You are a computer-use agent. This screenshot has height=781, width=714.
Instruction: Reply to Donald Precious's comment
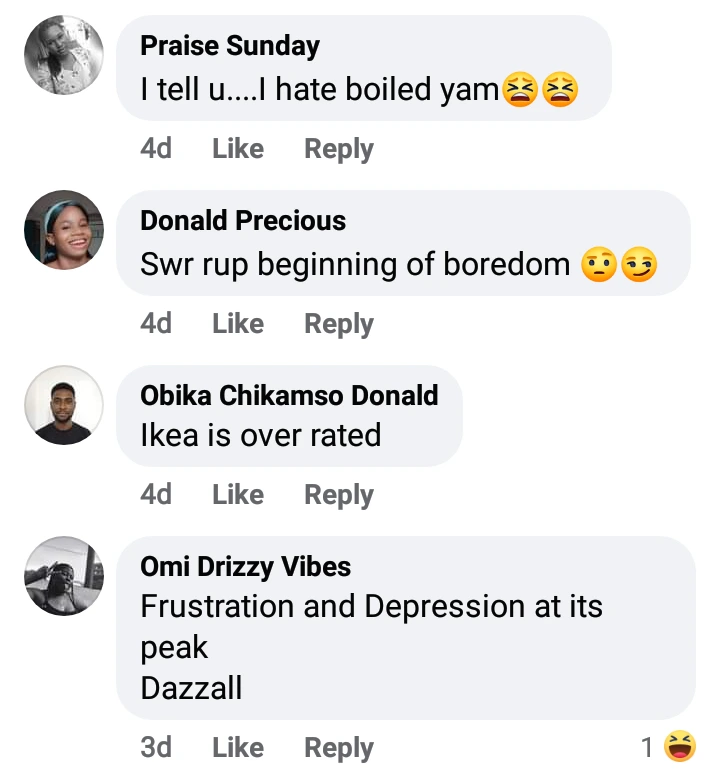339,324
